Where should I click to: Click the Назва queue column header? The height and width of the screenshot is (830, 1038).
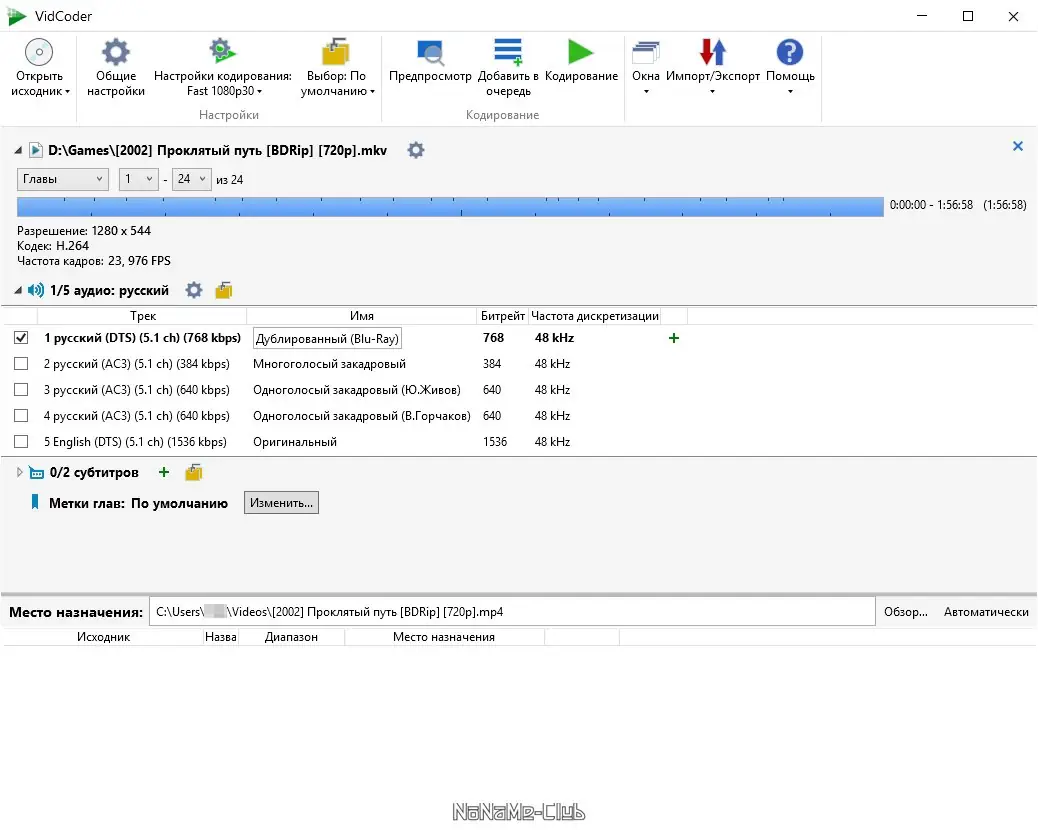(x=220, y=637)
